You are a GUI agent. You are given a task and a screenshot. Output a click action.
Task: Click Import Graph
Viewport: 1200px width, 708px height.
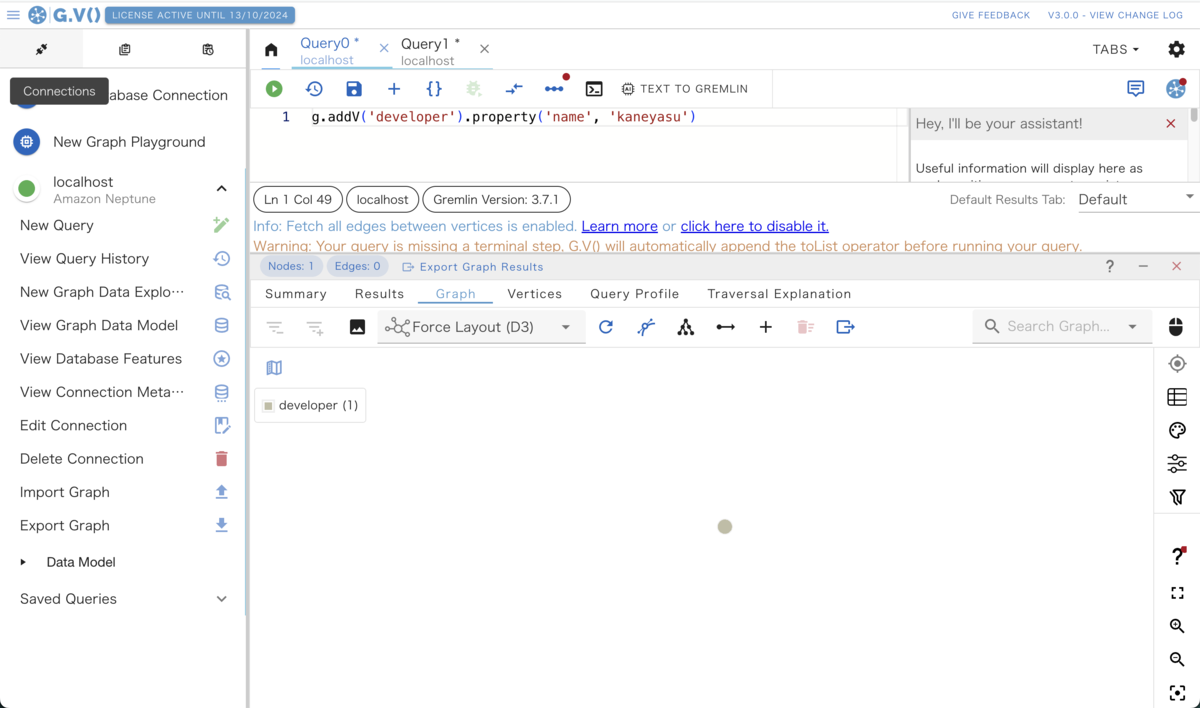[x=65, y=492]
